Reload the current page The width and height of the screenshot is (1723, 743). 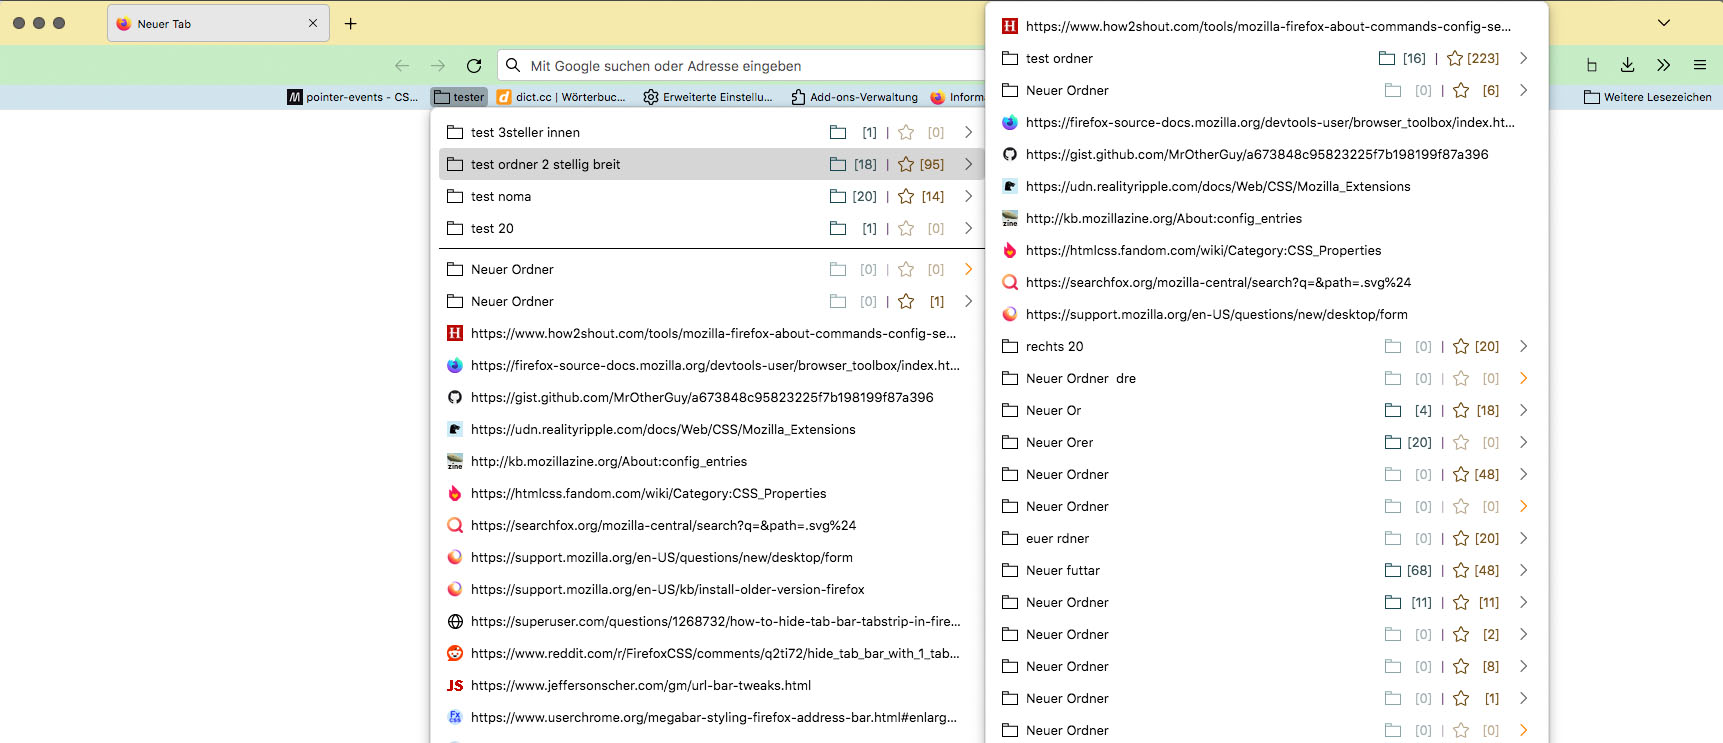(x=474, y=66)
